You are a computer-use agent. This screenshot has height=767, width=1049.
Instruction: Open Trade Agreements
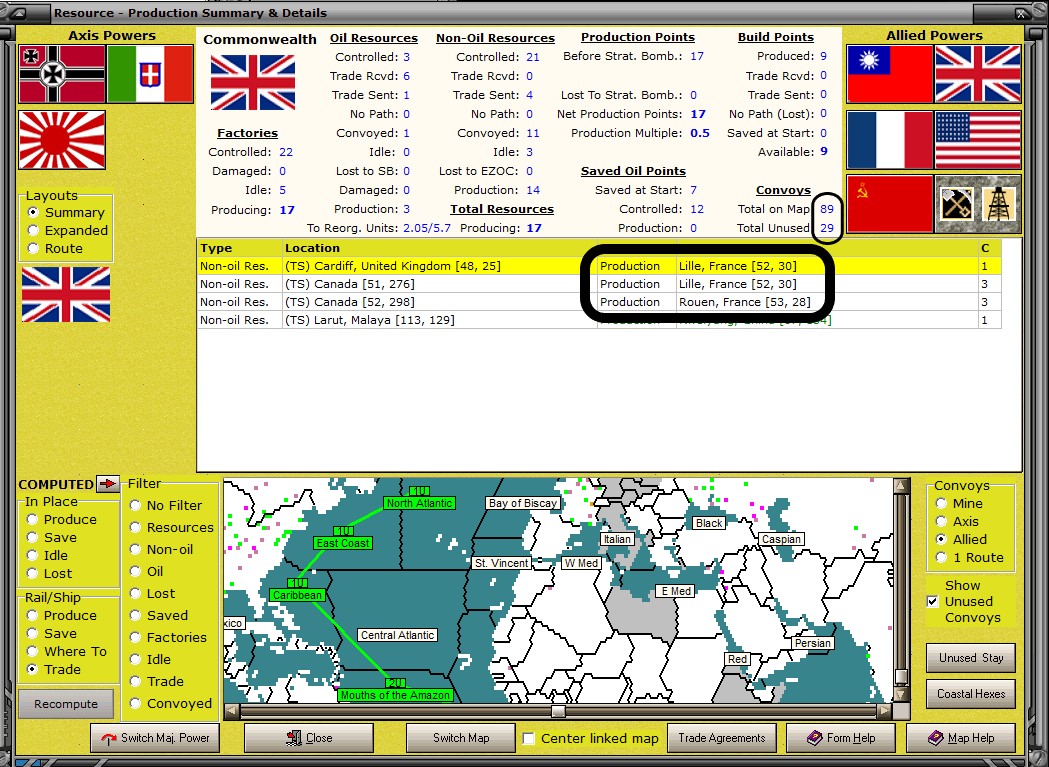click(x=722, y=738)
